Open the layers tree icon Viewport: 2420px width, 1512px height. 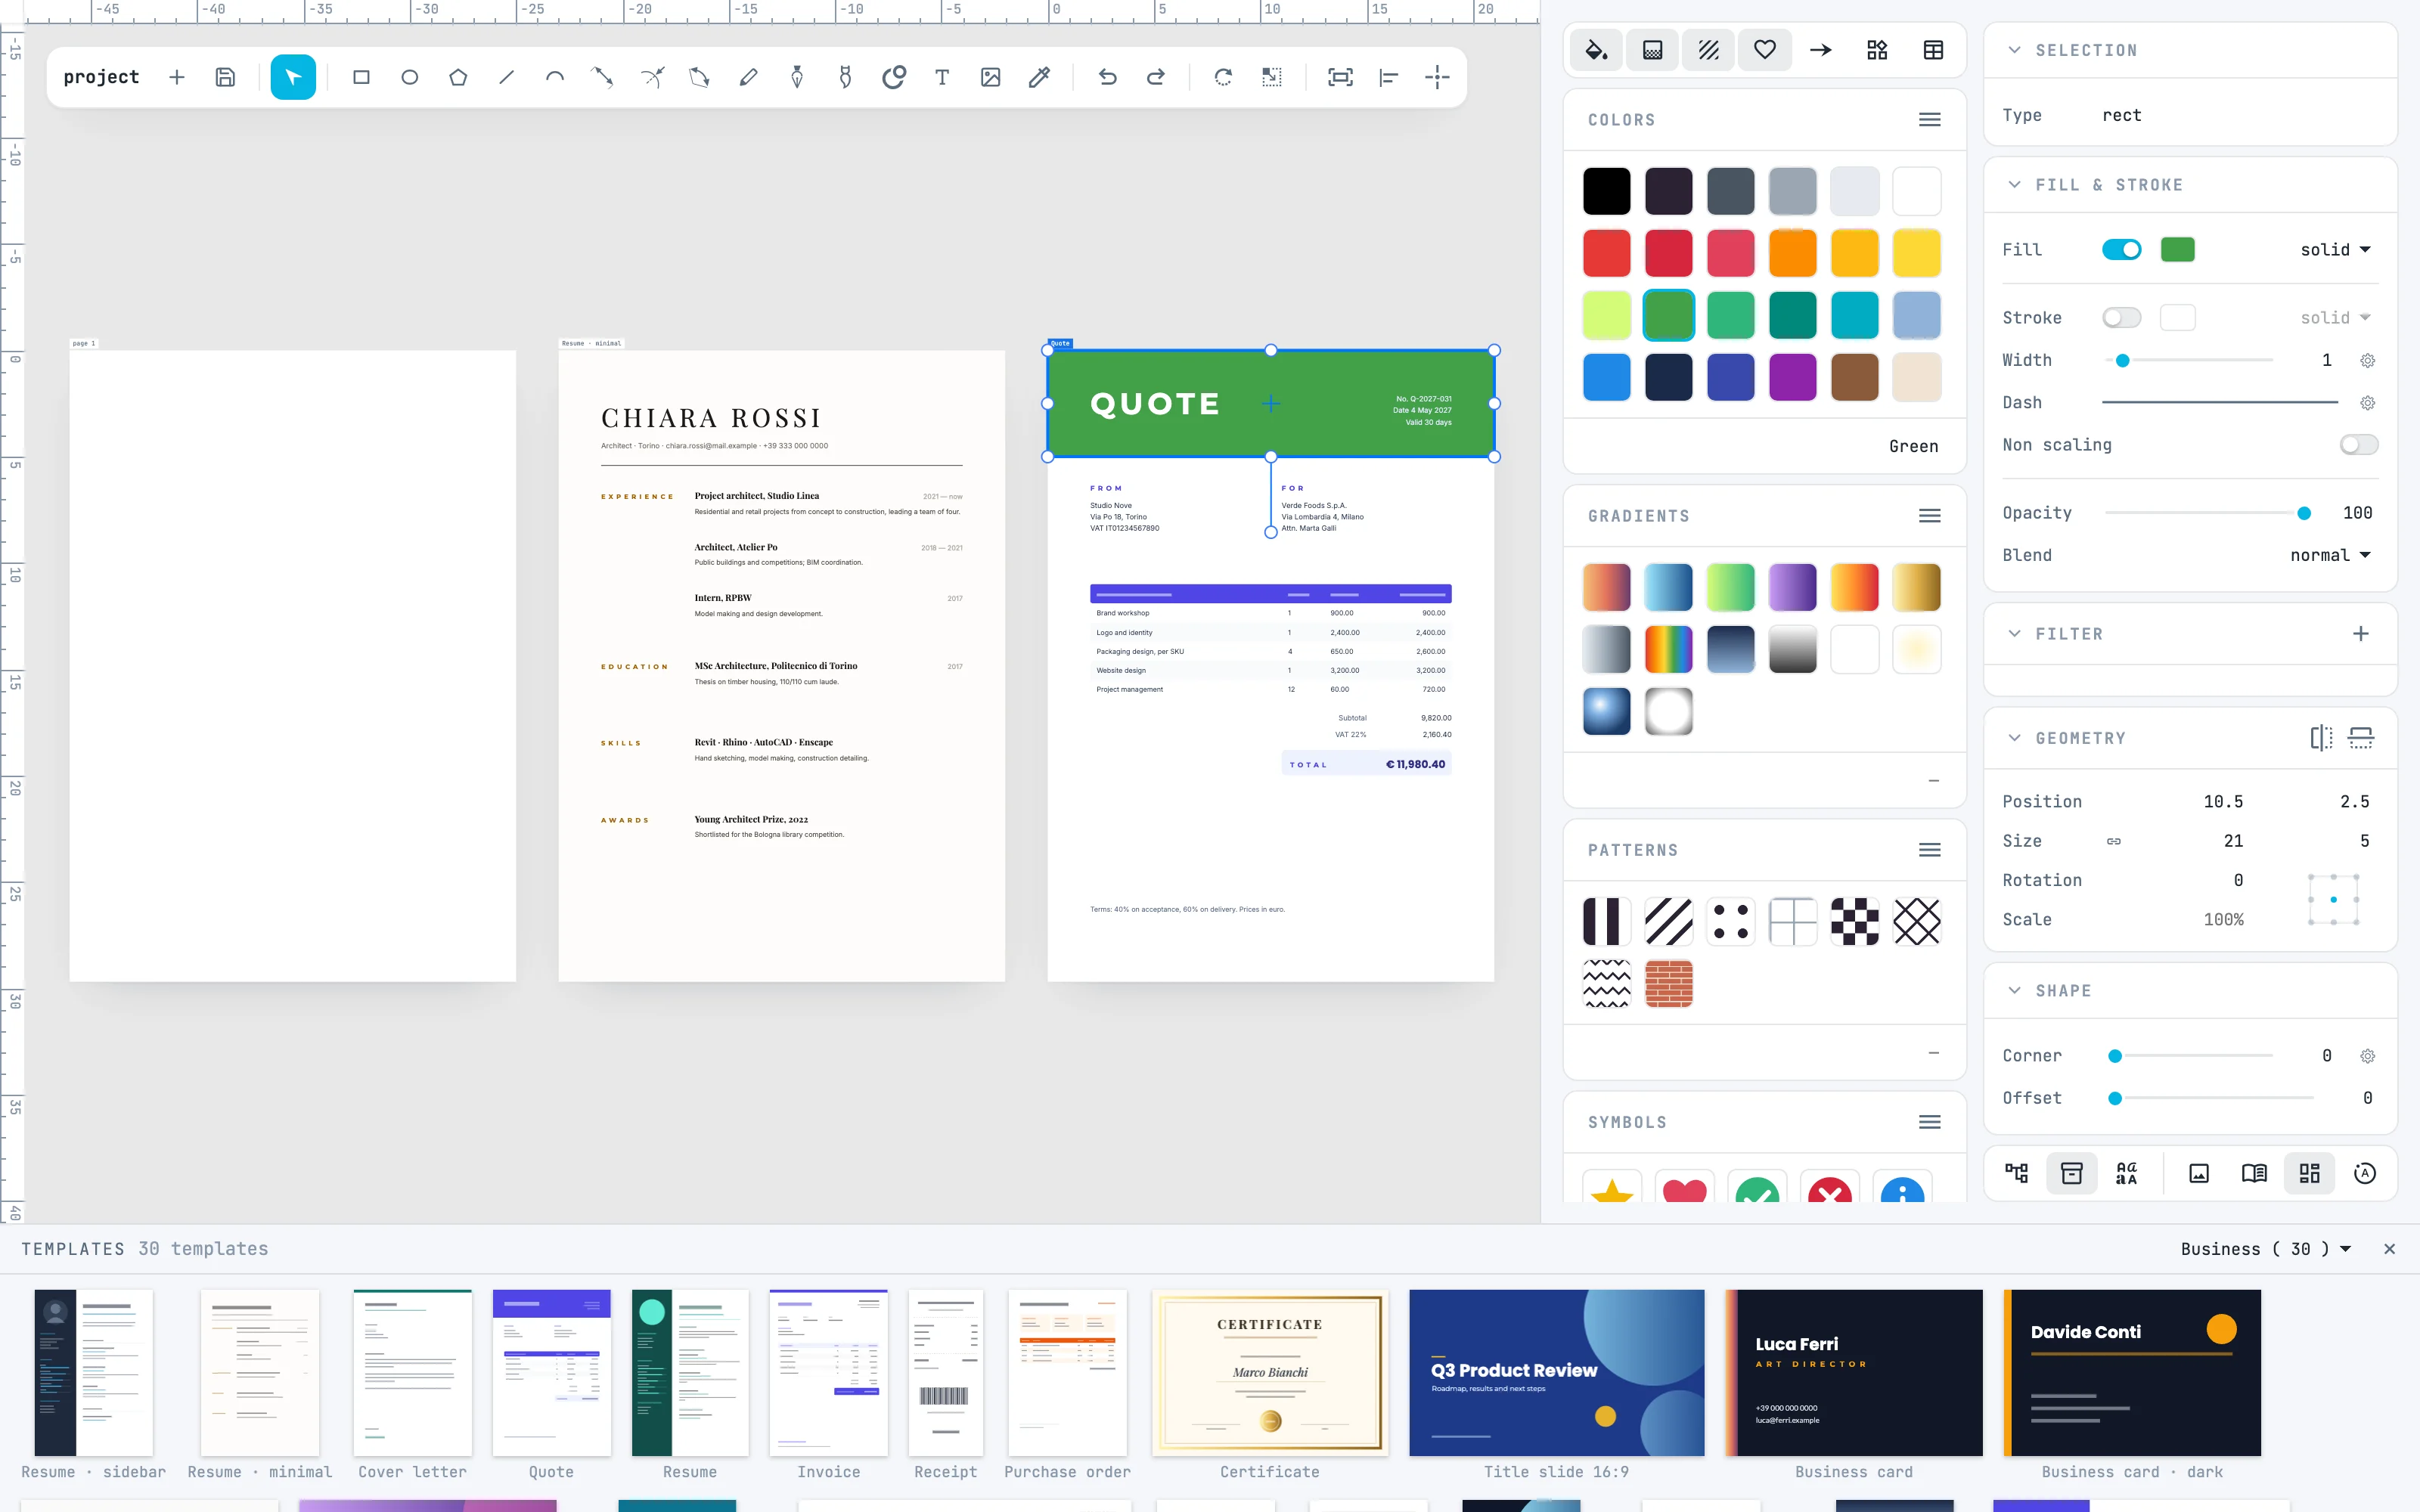2016,1173
